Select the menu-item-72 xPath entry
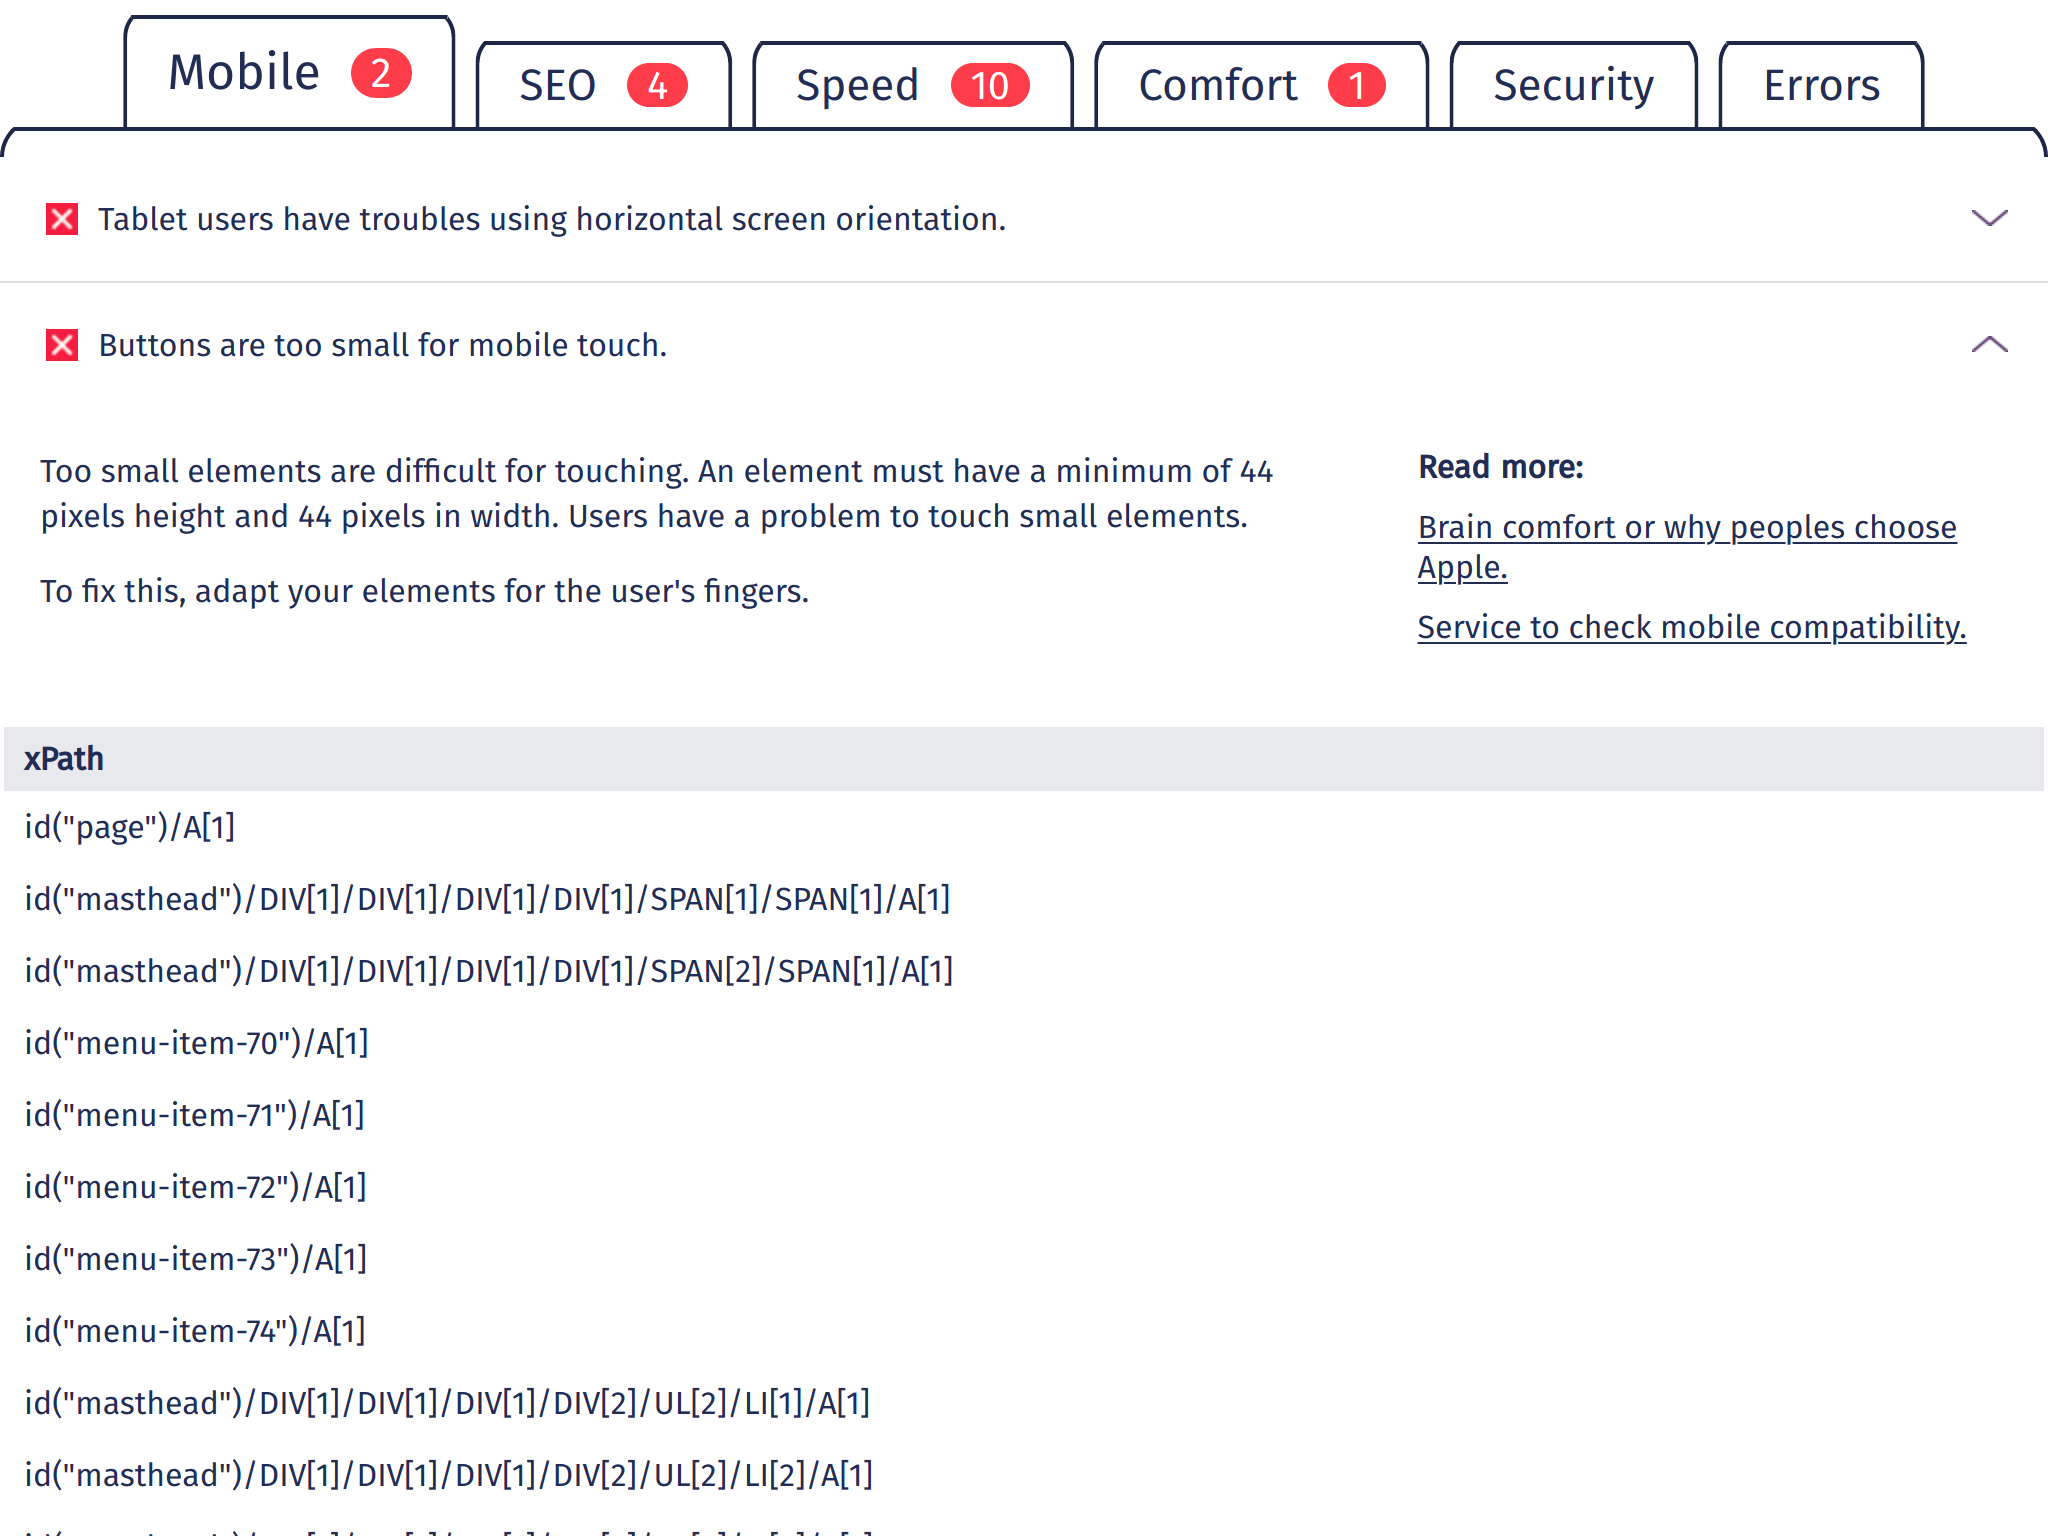Image resolution: width=2048 pixels, height=1536 pixels. 196,1187
